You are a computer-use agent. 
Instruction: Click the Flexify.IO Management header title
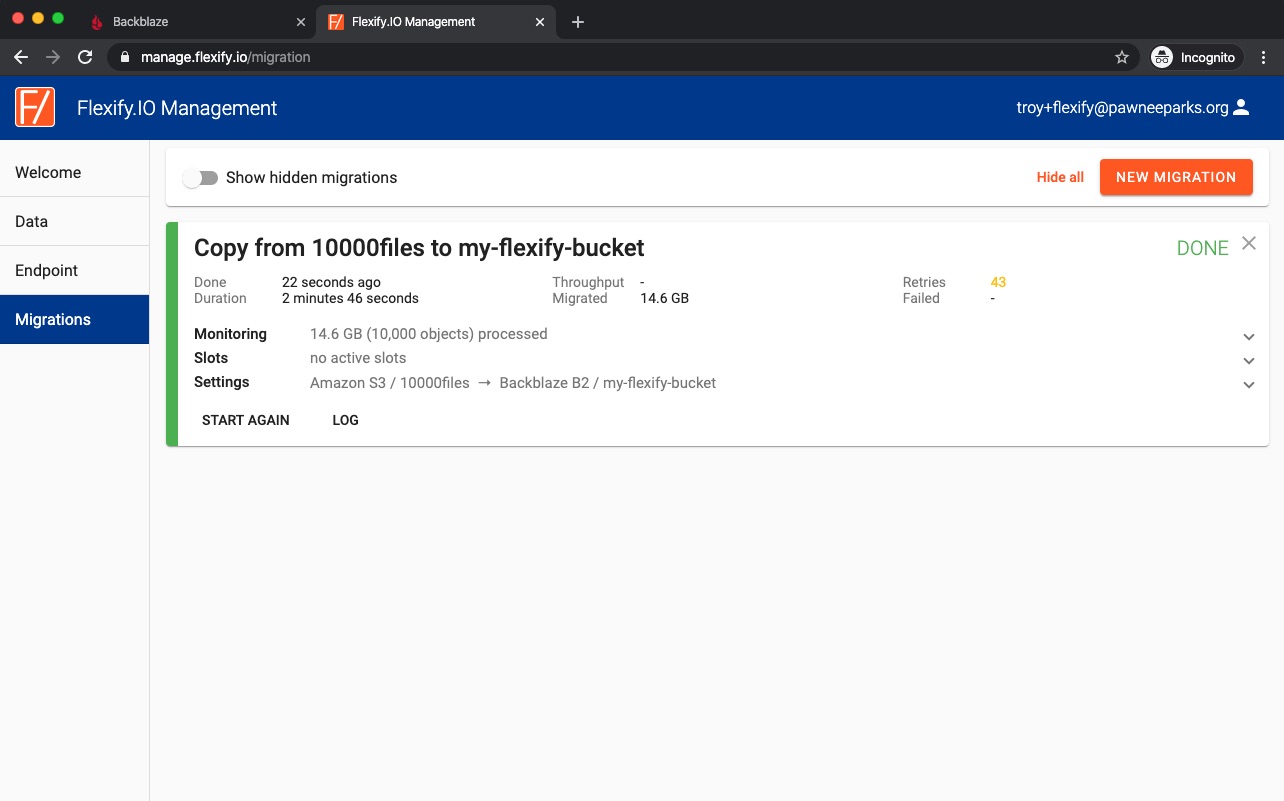point(177,108)
